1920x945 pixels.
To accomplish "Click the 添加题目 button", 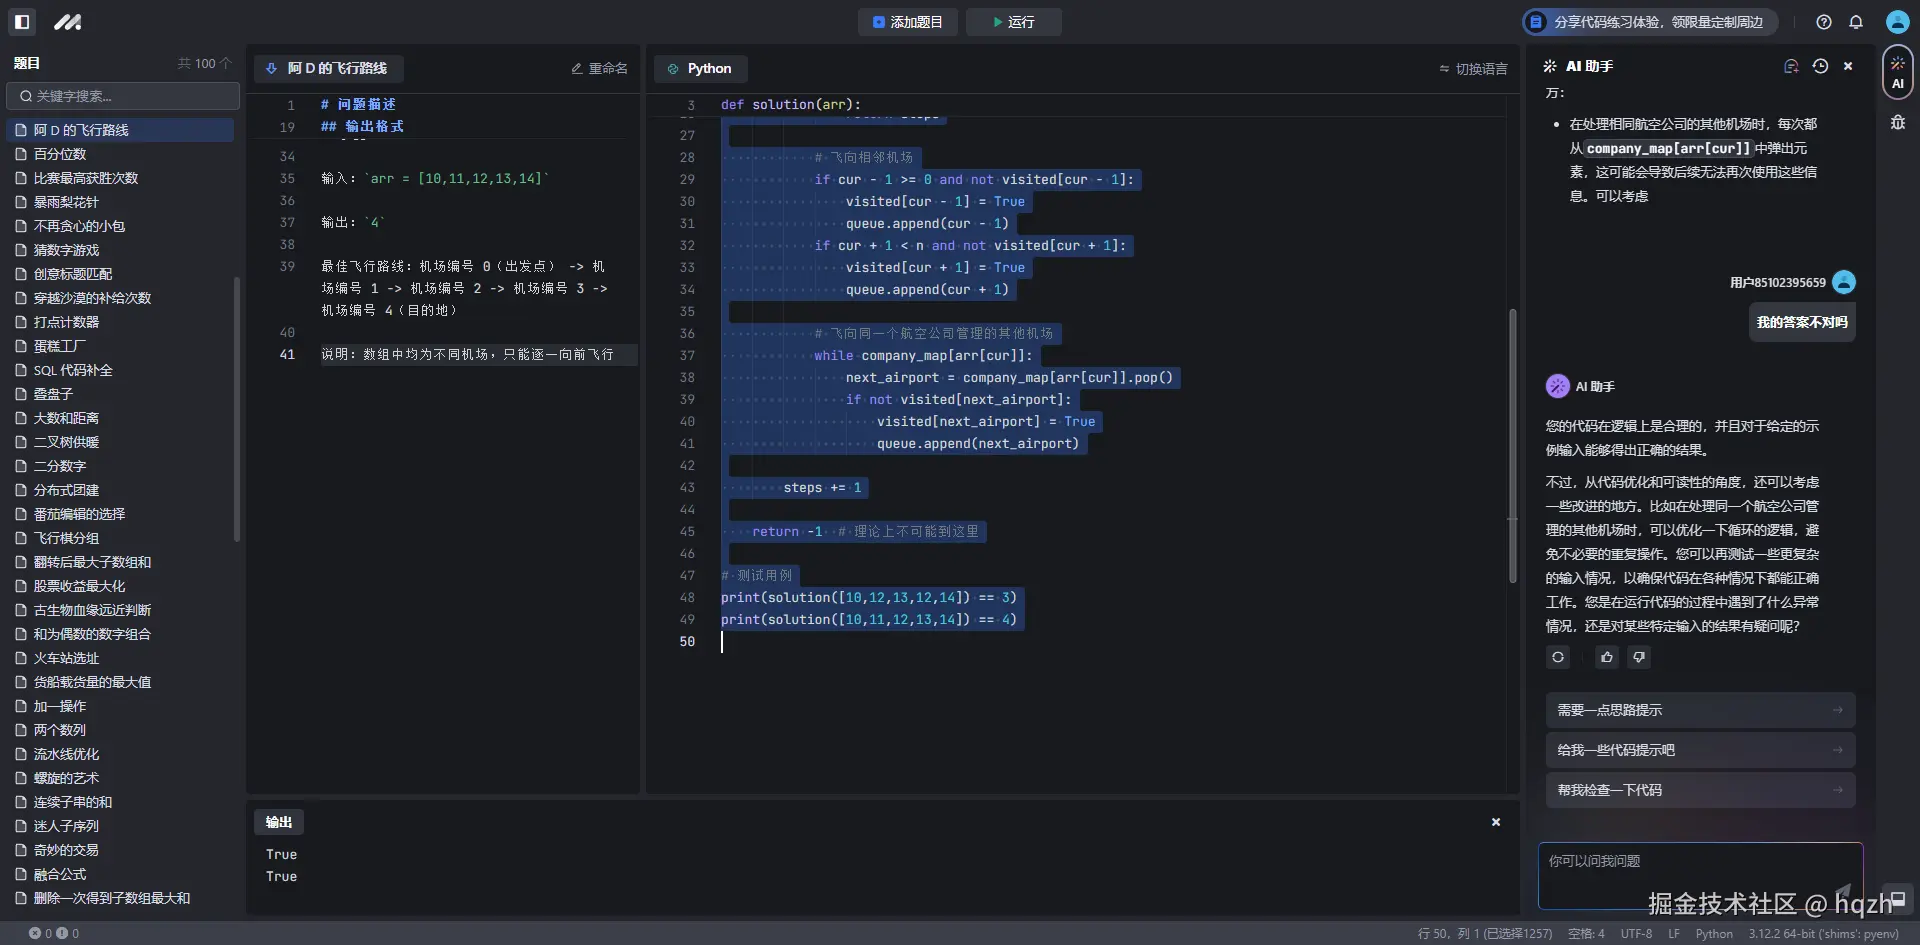I will [907, 22].
